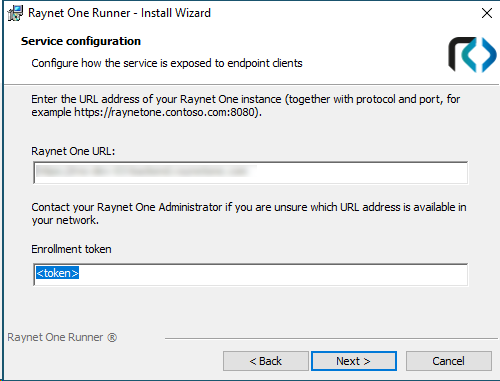Click the 'Raynet One Runner ®' footer text
The image size is (500, 381).
[62, 337]
